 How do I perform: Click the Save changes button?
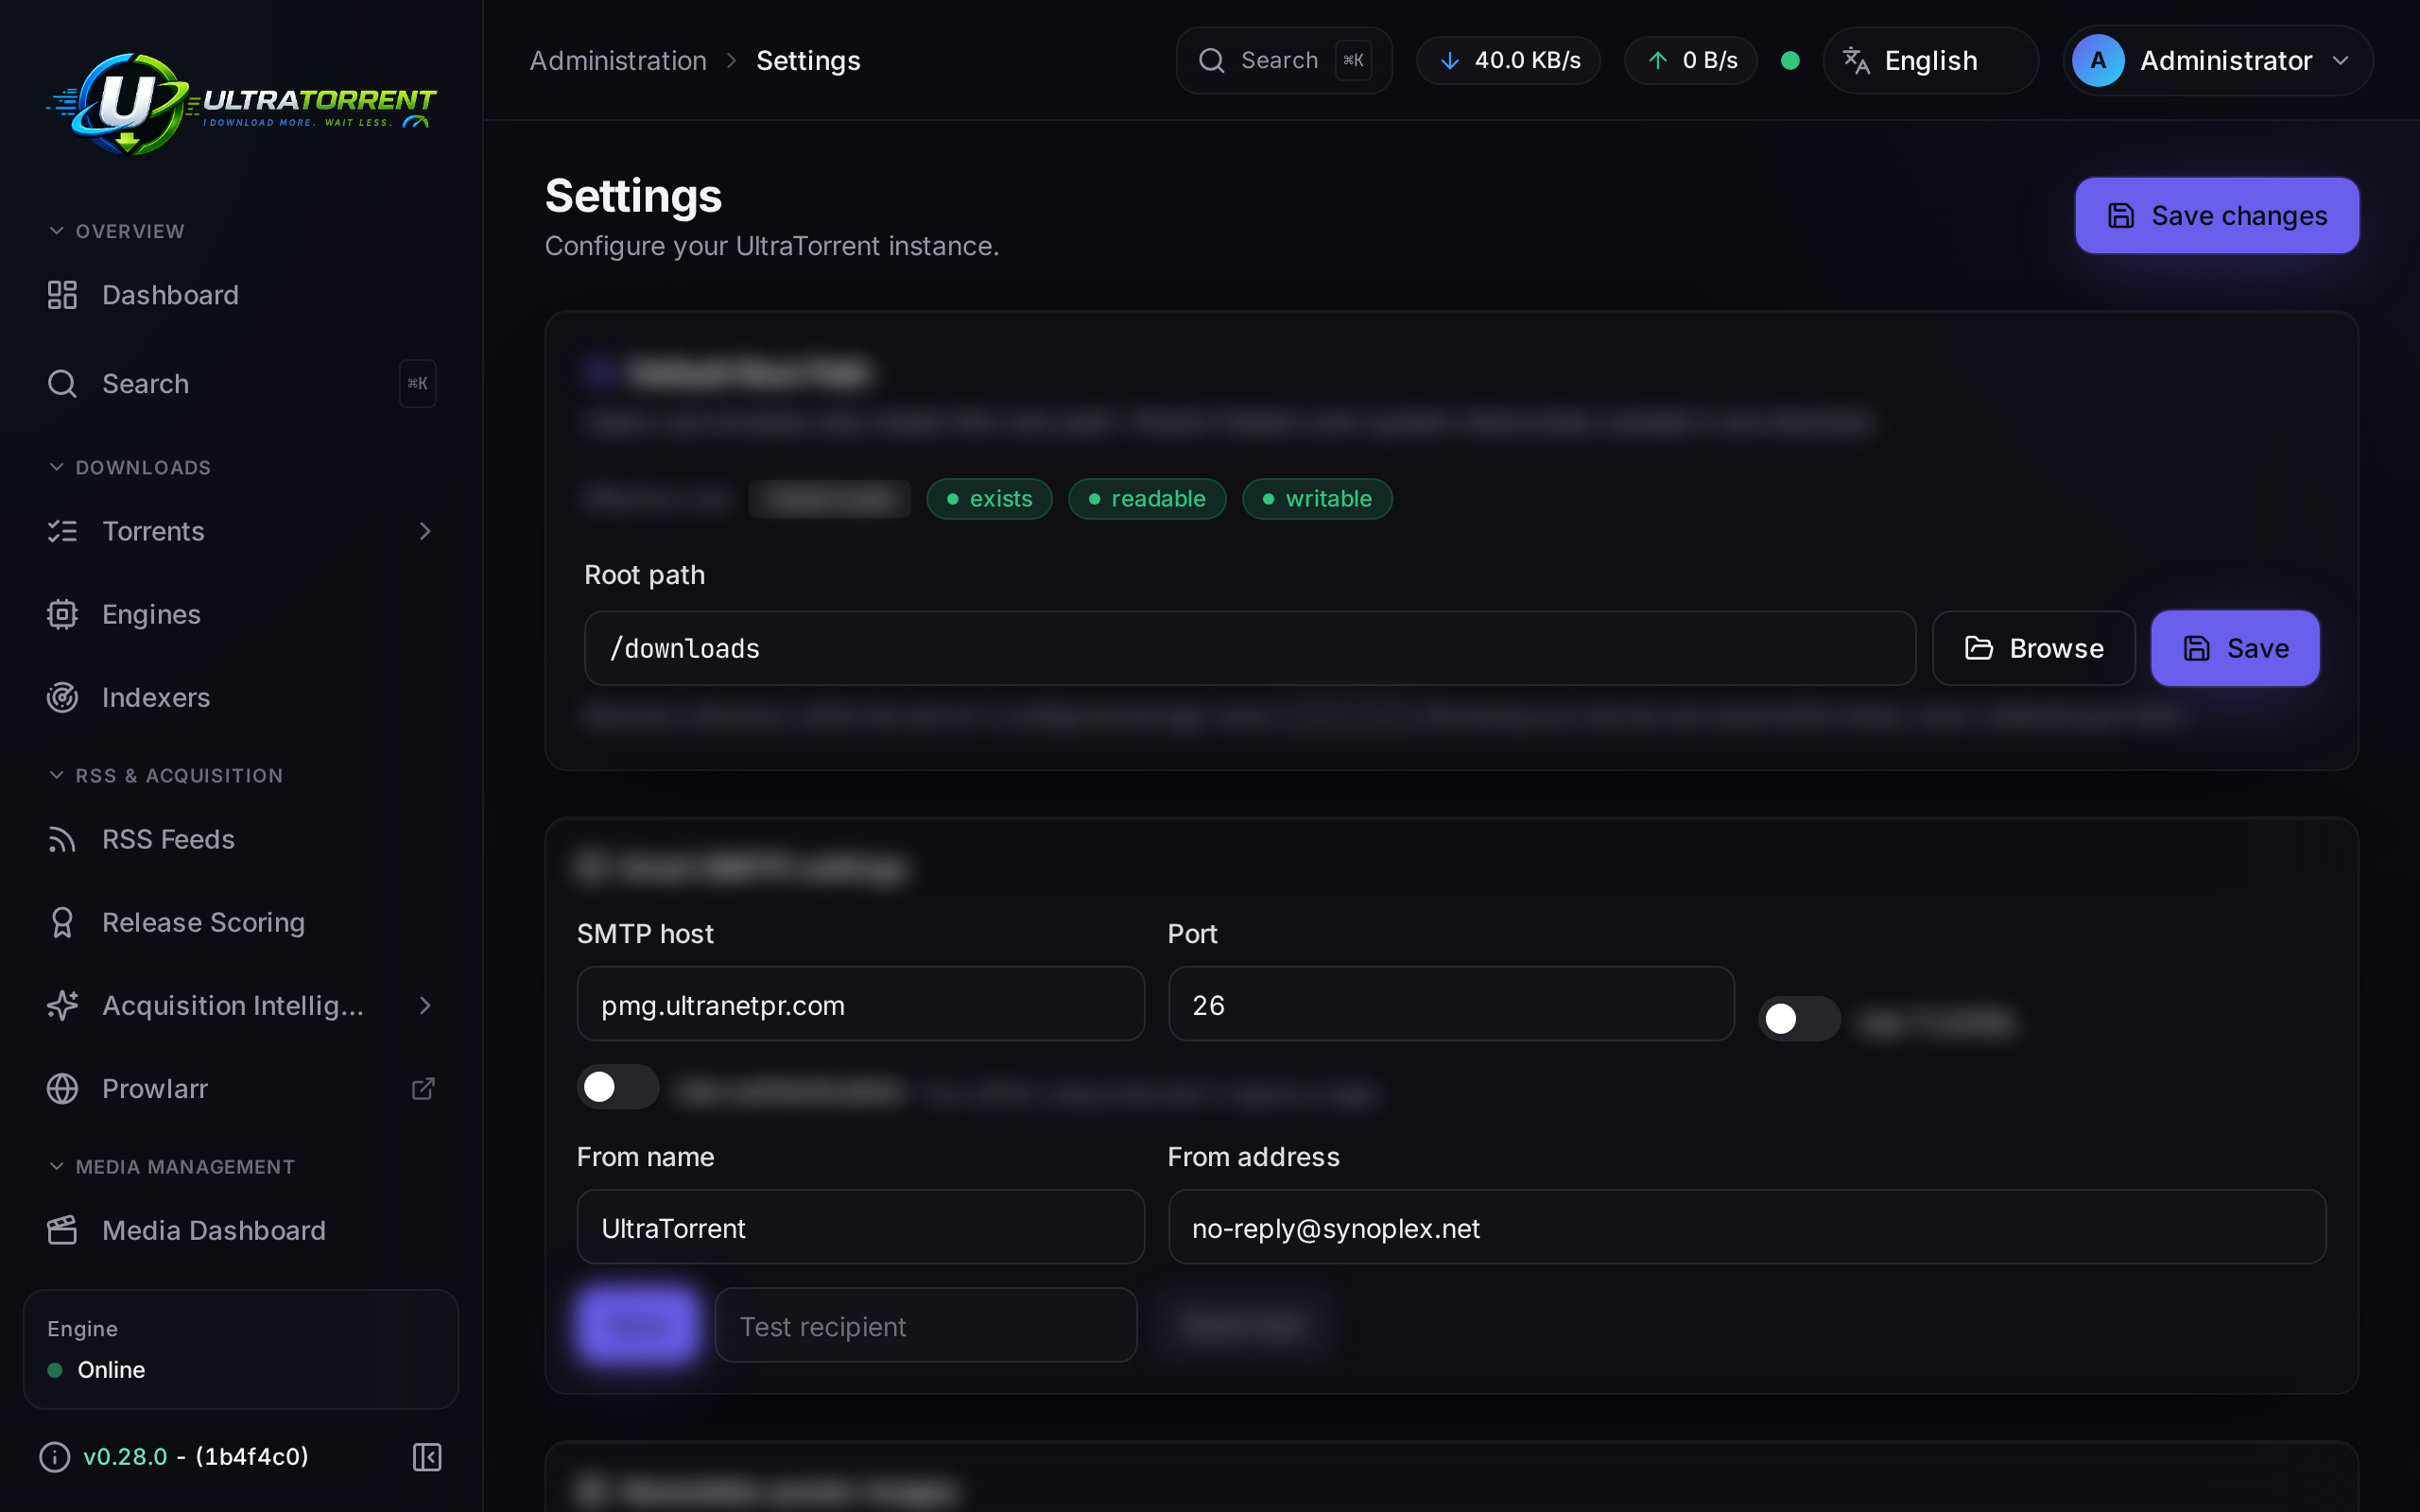(2217, 216)
